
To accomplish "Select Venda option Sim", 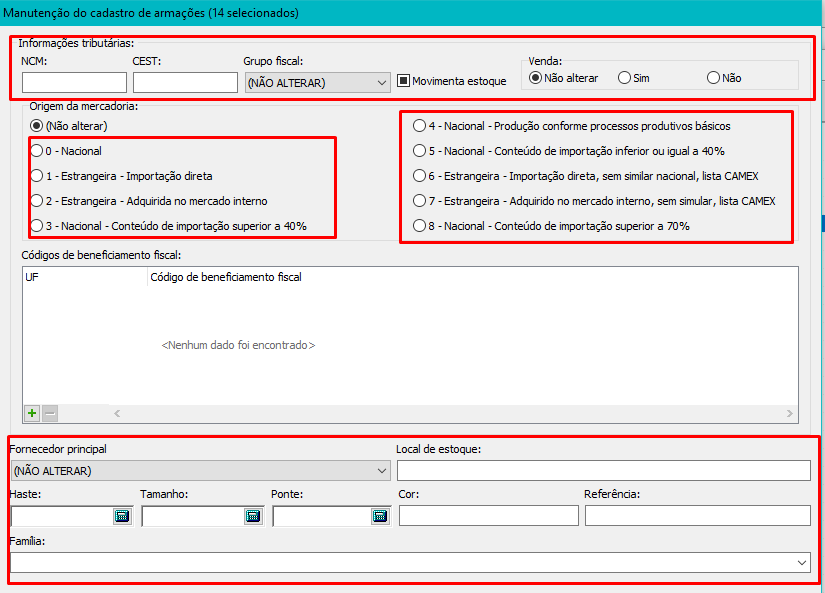I will 625,77.
